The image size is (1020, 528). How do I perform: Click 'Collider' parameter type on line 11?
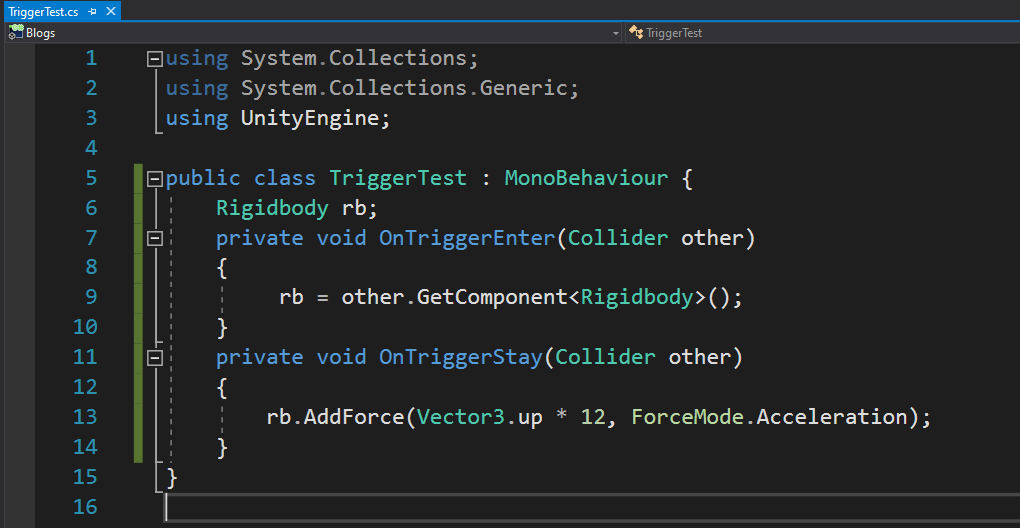pyautogui.click(x=606, y=357)
